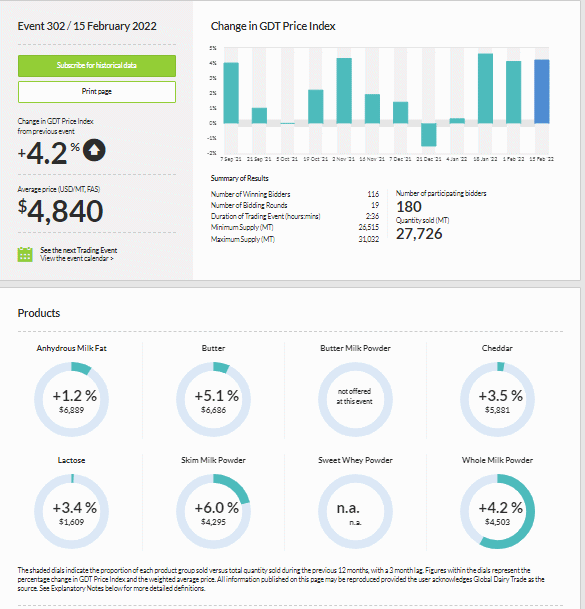Click the Summary of Results heading
The height and width of the screenshot is (609, 585).
[x=240, y=178]
